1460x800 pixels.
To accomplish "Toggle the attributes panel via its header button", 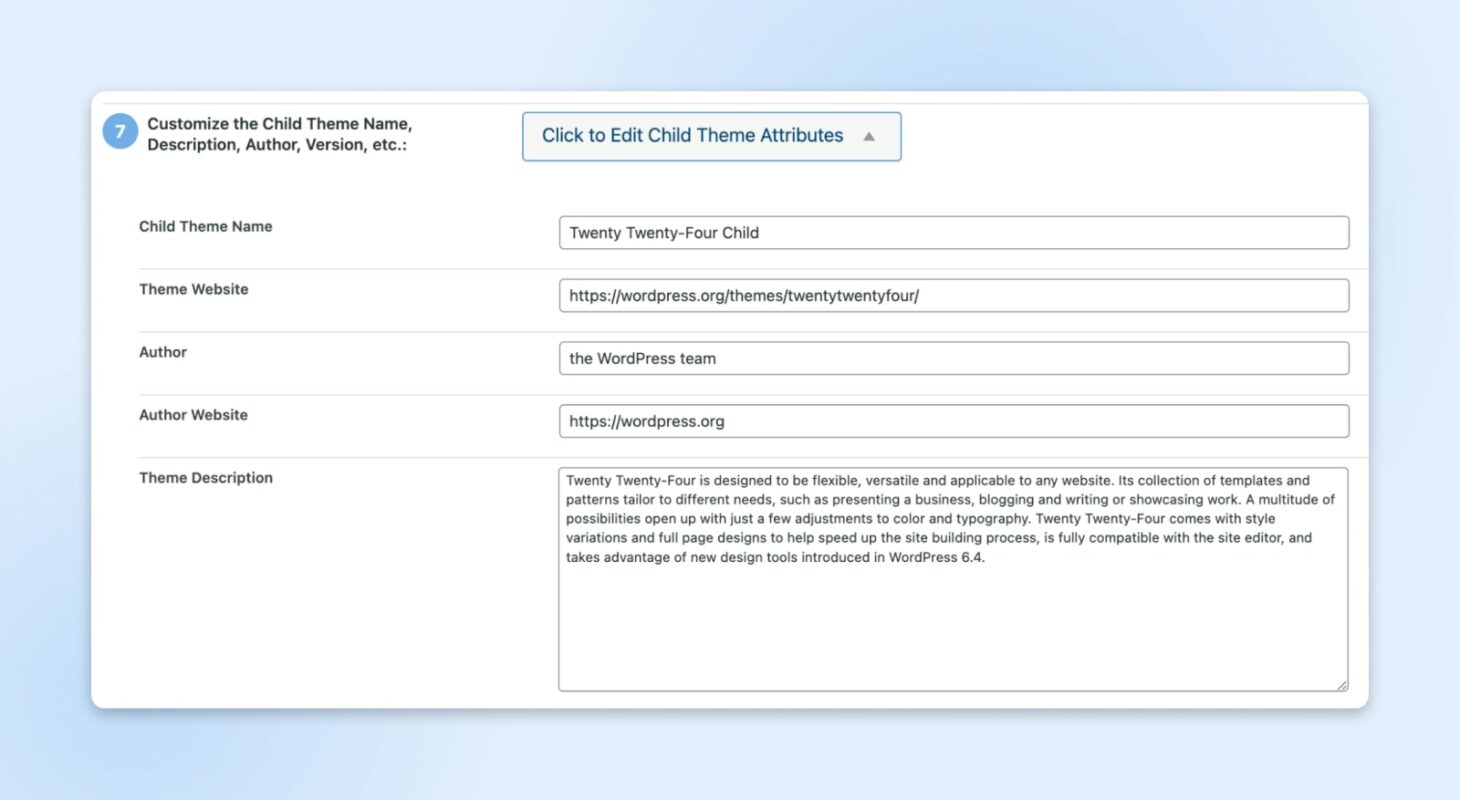I will click(x=711, y=135).
